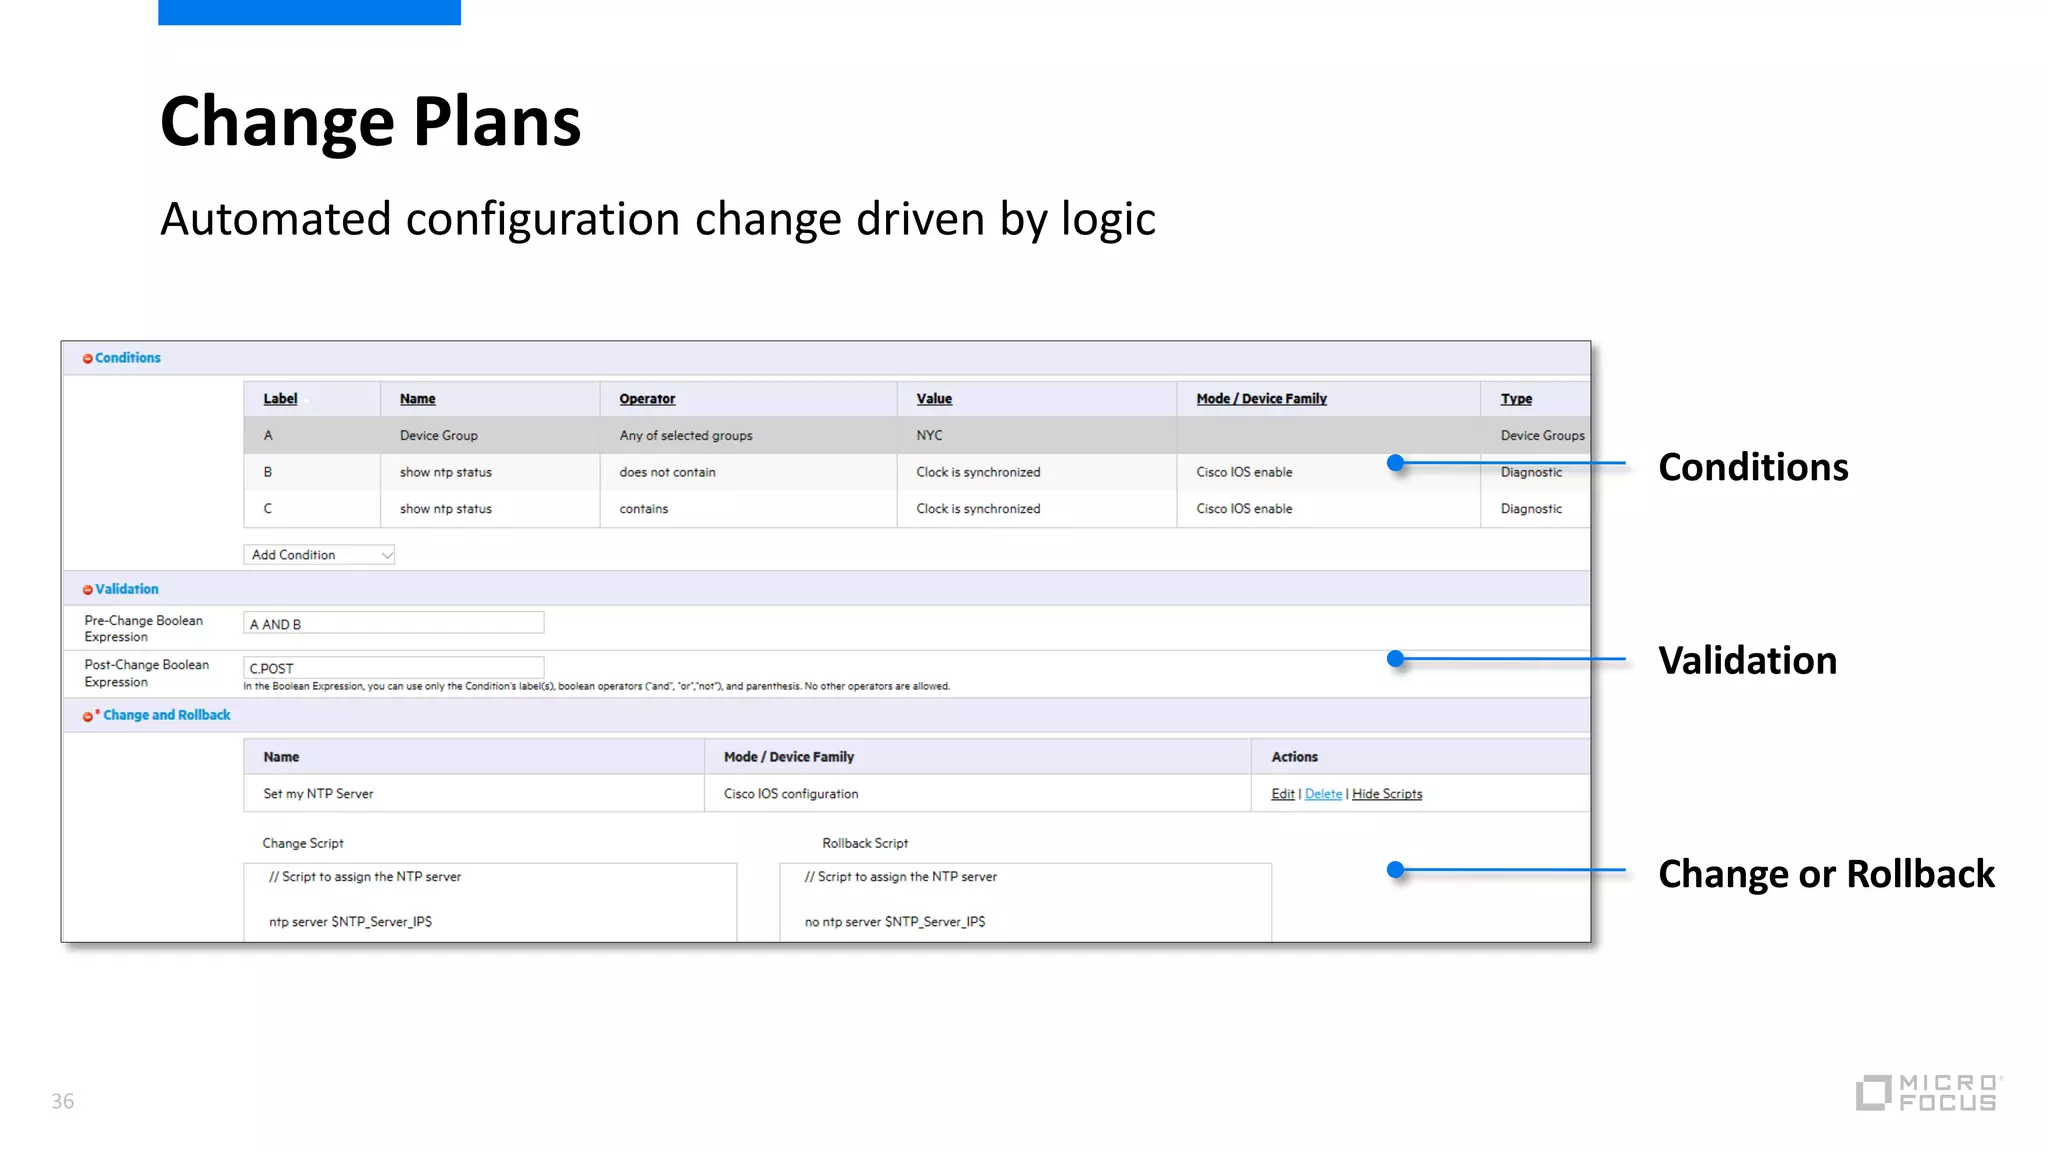Click 'Any of selected groups' operator cell
This screenshot has width=2048, height=1152.
[686, 435]
